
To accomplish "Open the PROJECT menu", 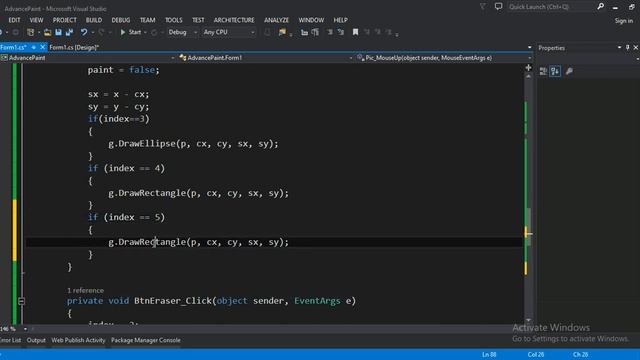I will [x=64, y=20].
